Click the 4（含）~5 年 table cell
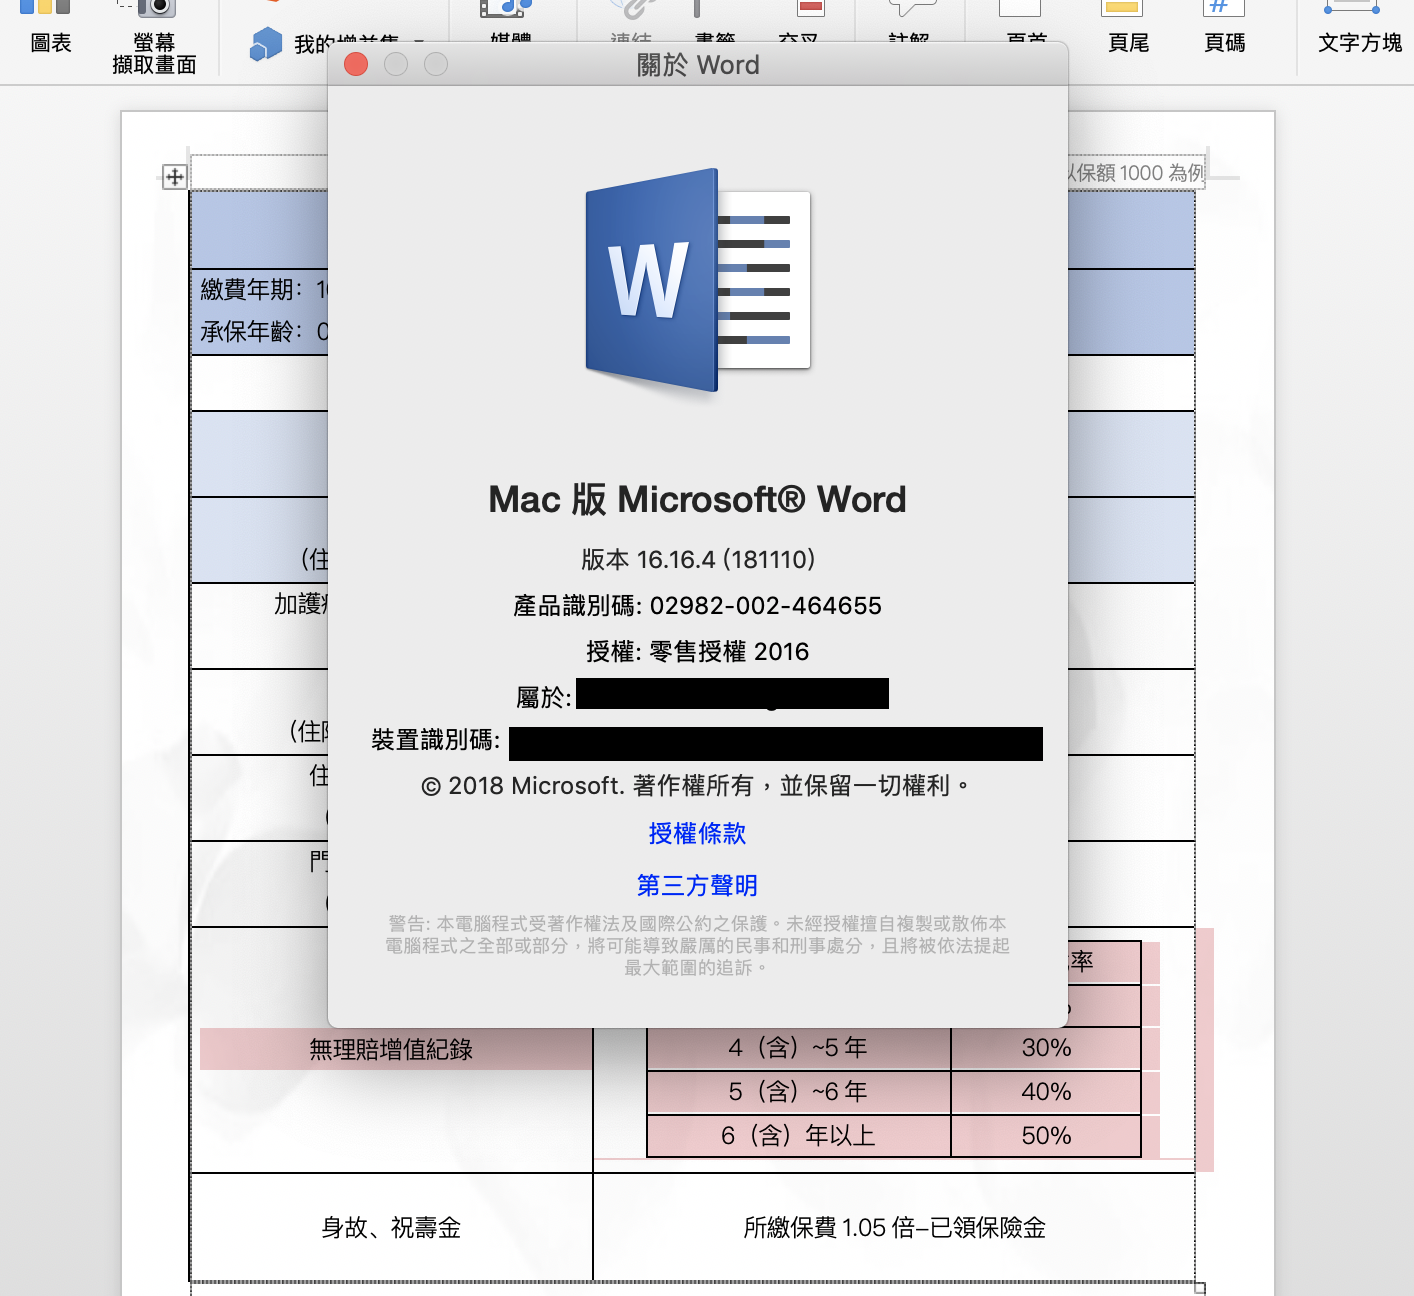The height and width of the screenshot is (1296, 1414). coord(798,1048)
